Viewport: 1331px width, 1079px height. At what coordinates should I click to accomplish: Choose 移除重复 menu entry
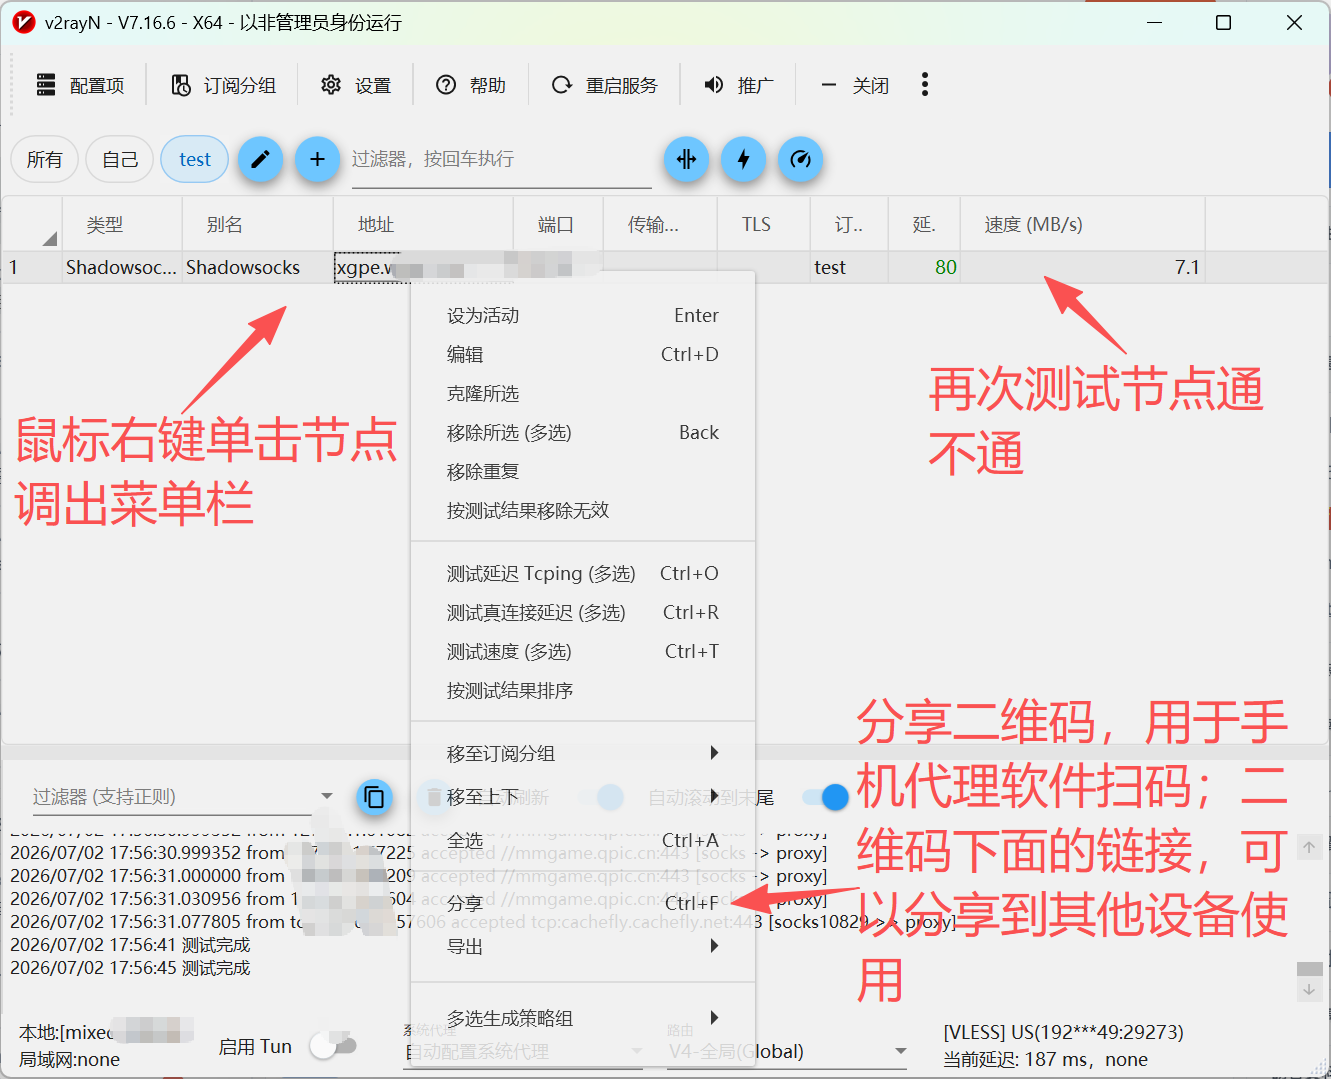pyautogui.click(x=582, y=471)
